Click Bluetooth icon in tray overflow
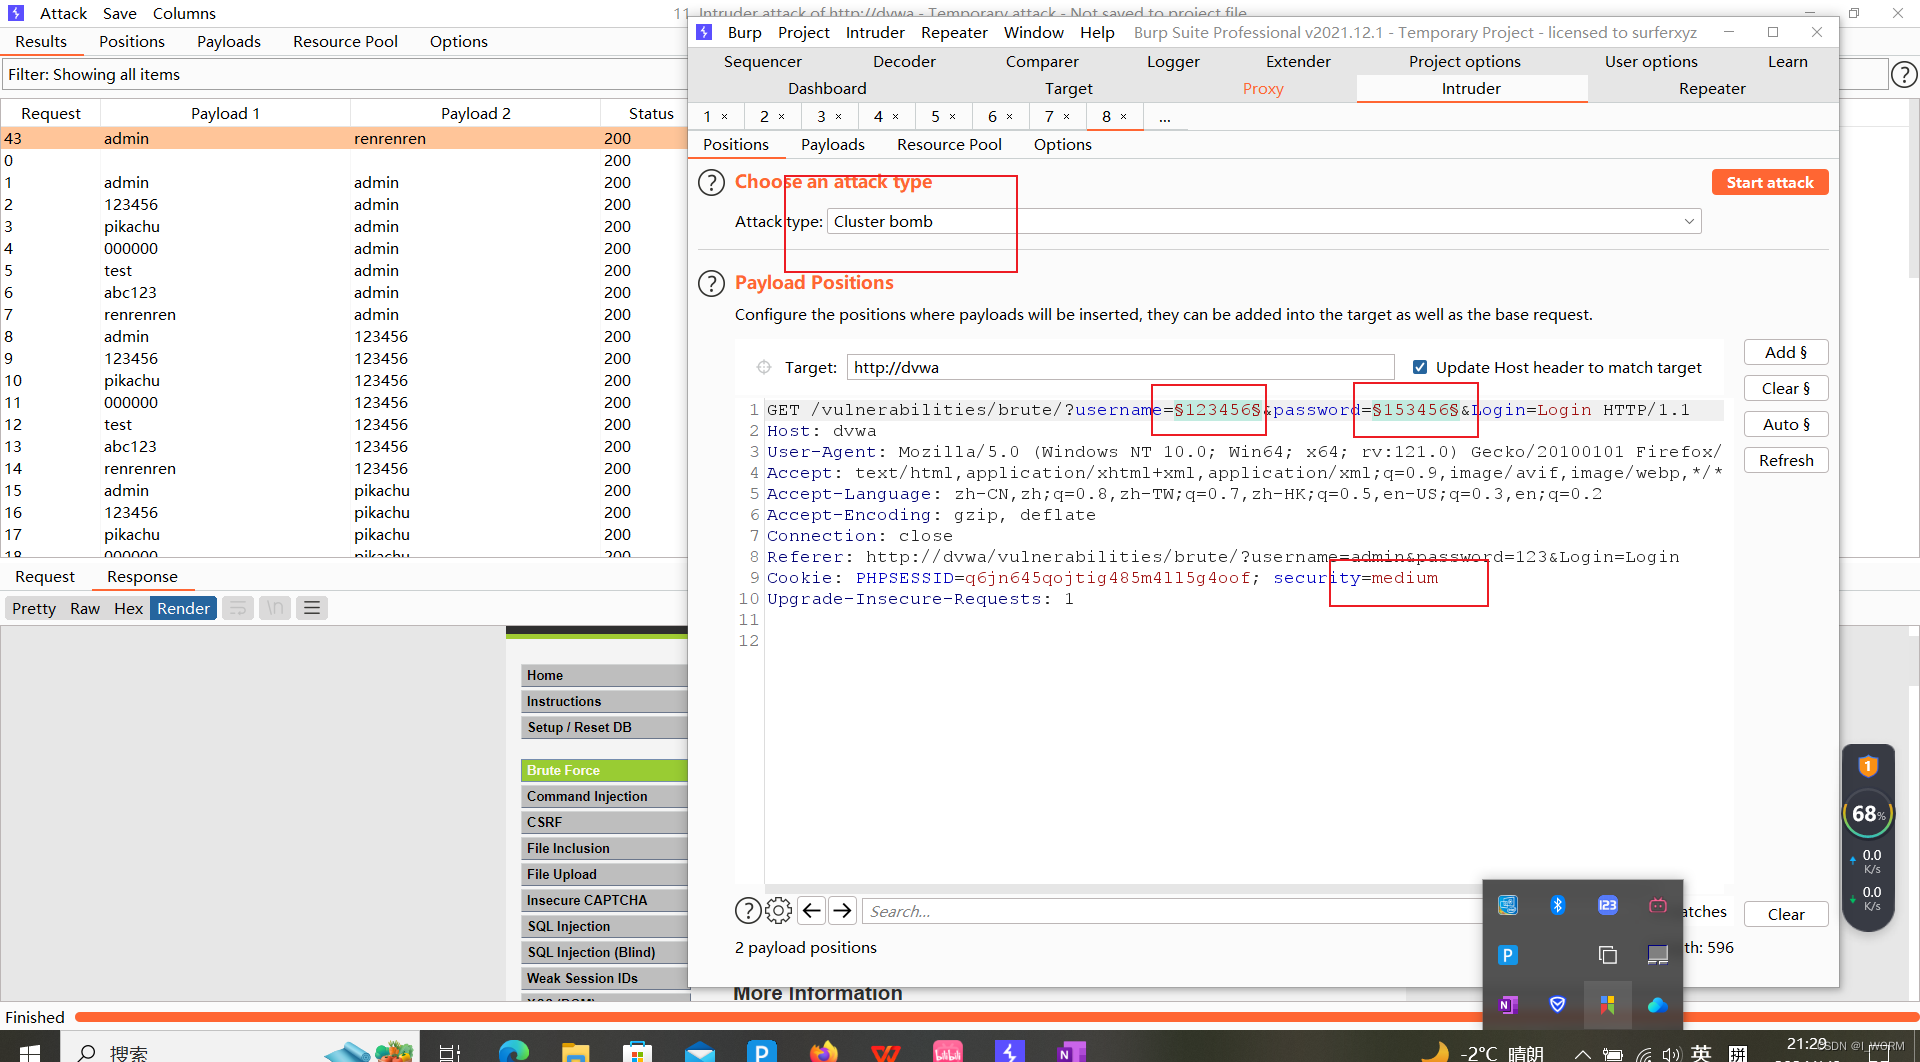The height and width of the screenshot is (1062, 1920). coord(1557,905)
